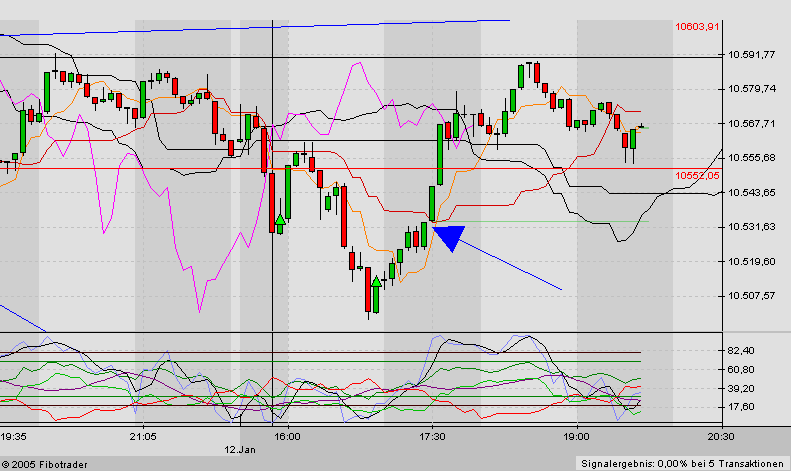791x471 pixels.
Task: Click the price label 10.507,57
Action: pos(752,296)
